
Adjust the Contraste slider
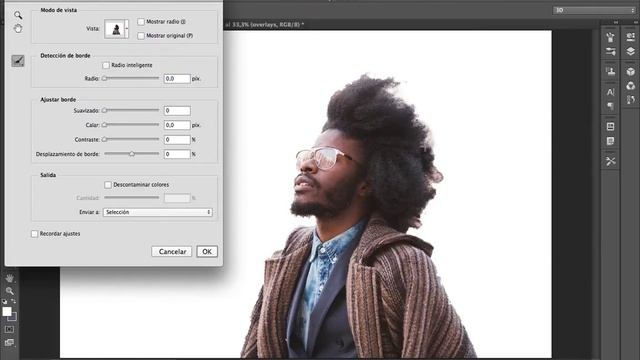pos(131,140)
